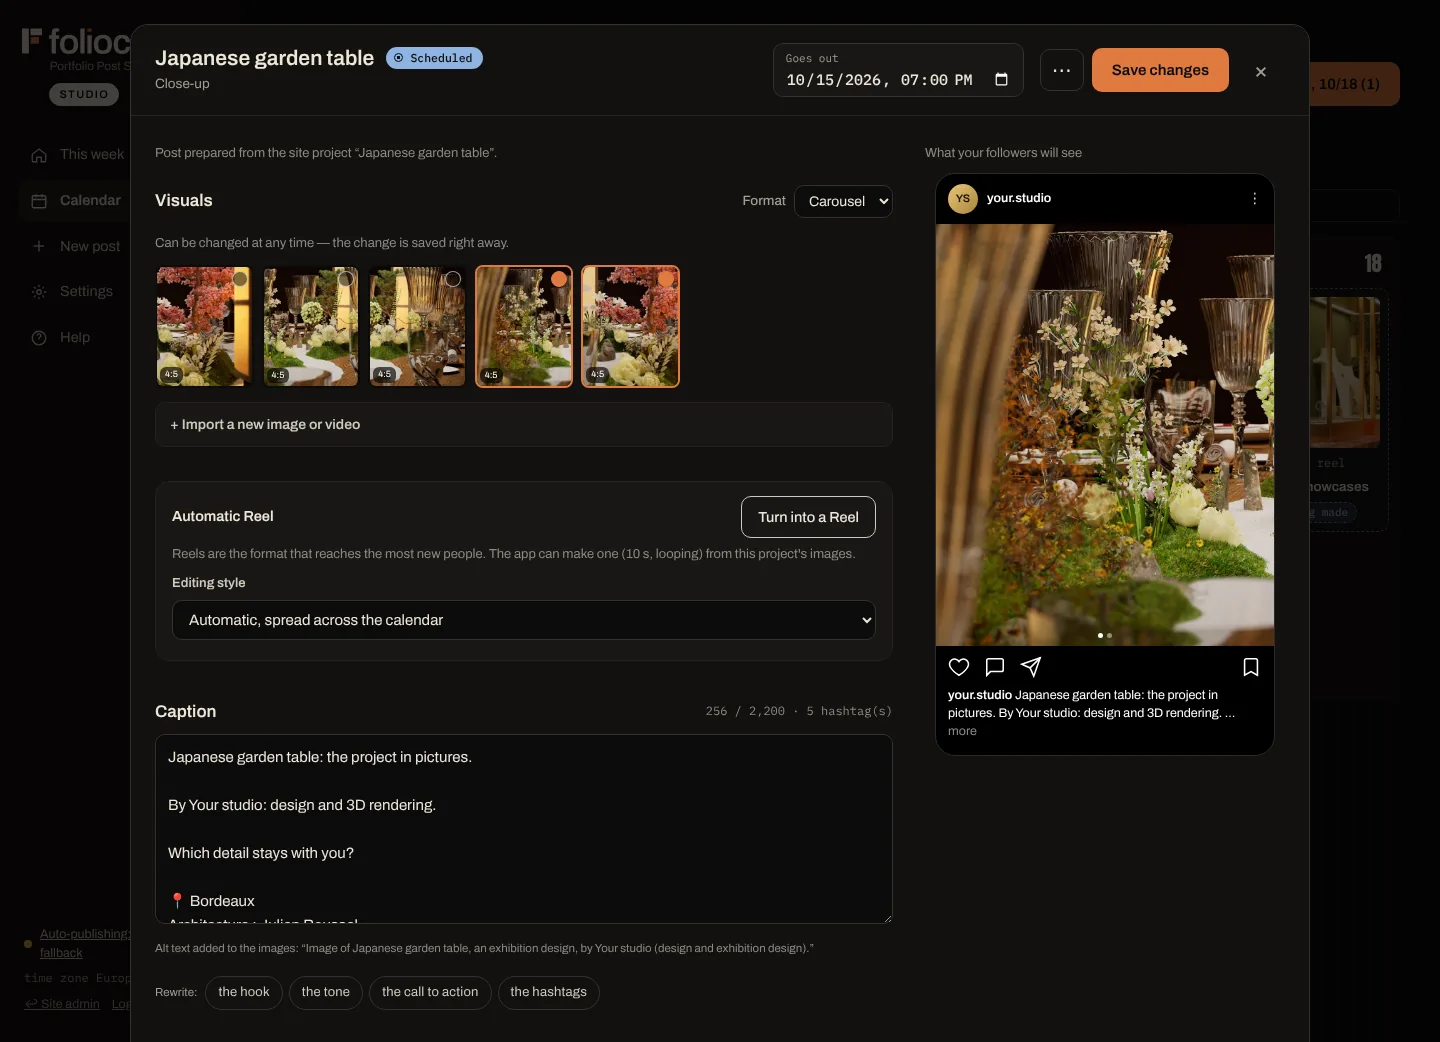Viewport: 1440px width, 1042px height.
Task: Click the Goes out date time field
Action: pyautogui.click(x=898, y=70)
